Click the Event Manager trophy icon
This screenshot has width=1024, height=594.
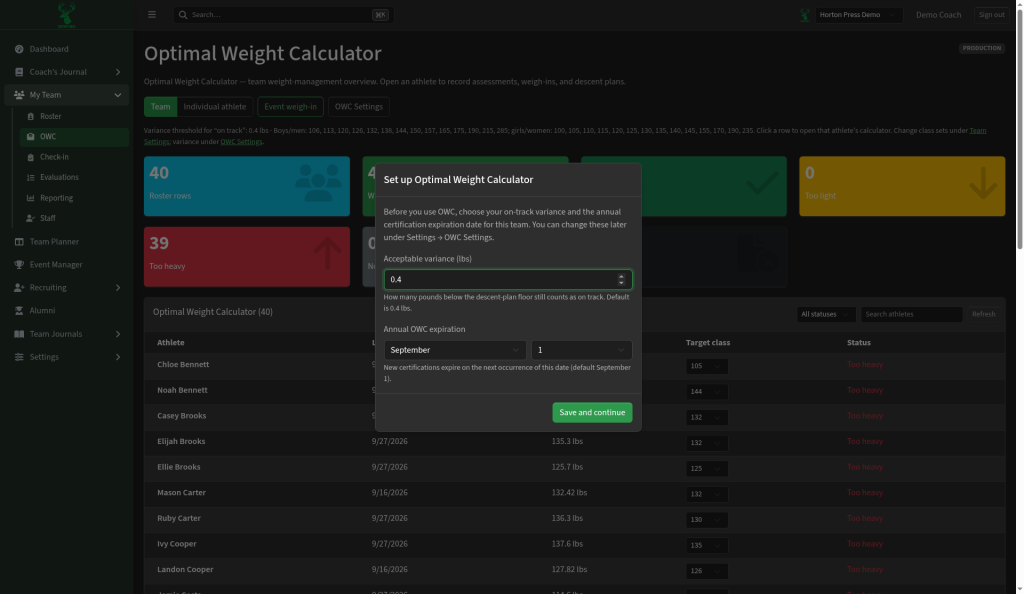point(19,264)
